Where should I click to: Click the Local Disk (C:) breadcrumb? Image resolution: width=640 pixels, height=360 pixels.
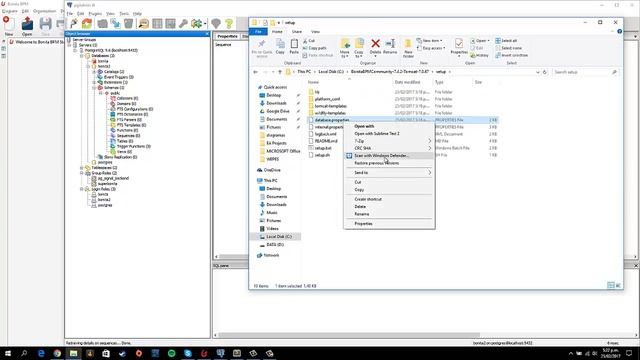[x=331, y=72]
